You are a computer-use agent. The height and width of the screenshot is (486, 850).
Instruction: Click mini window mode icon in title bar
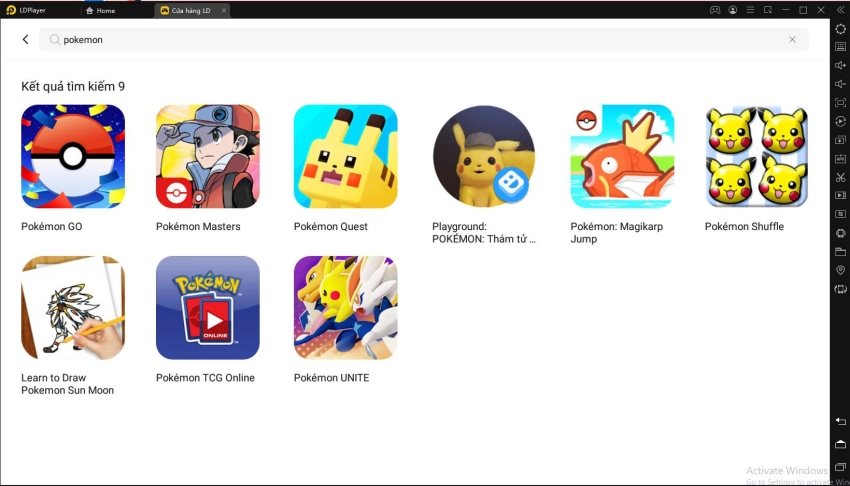pyautogui.click(x=768, y=10)
